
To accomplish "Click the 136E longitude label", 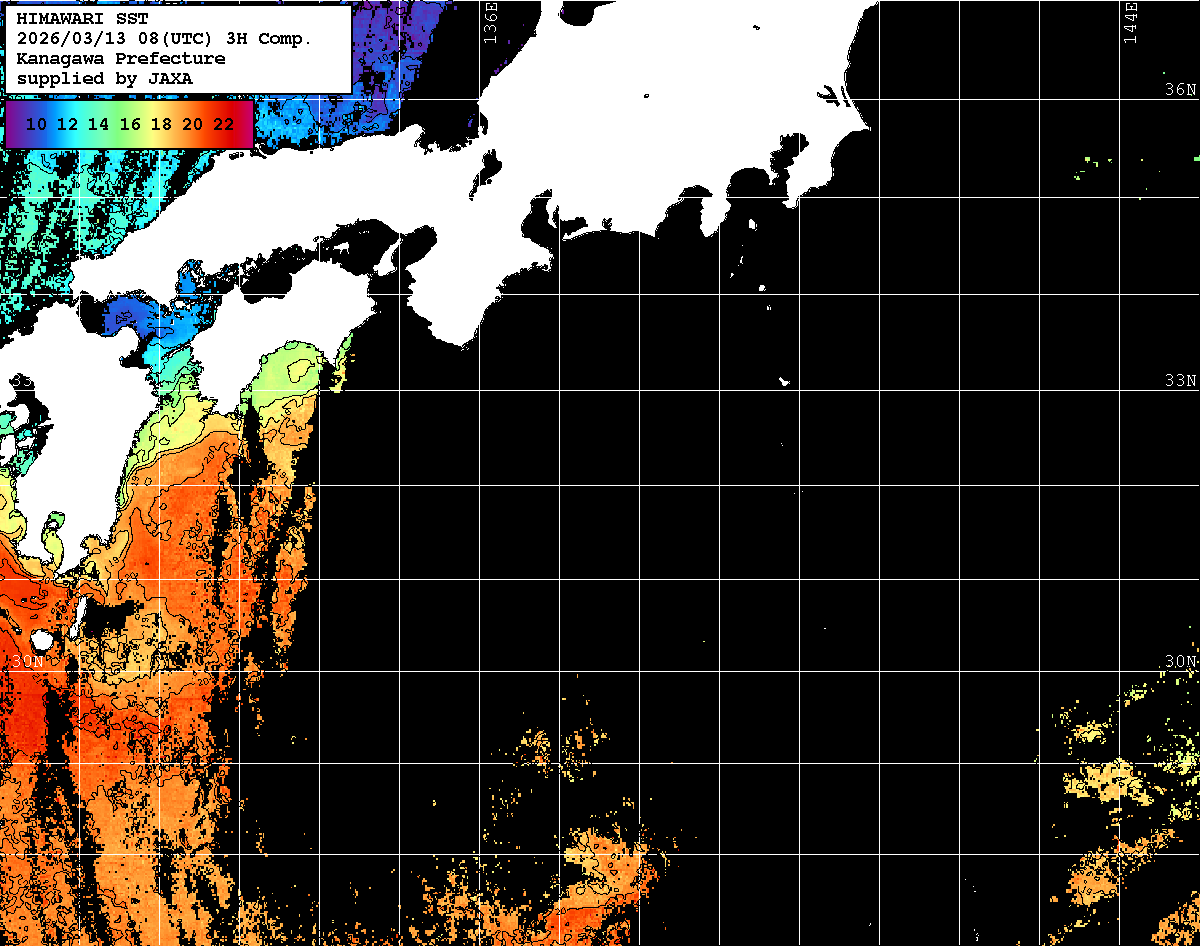I will (491, 22).
